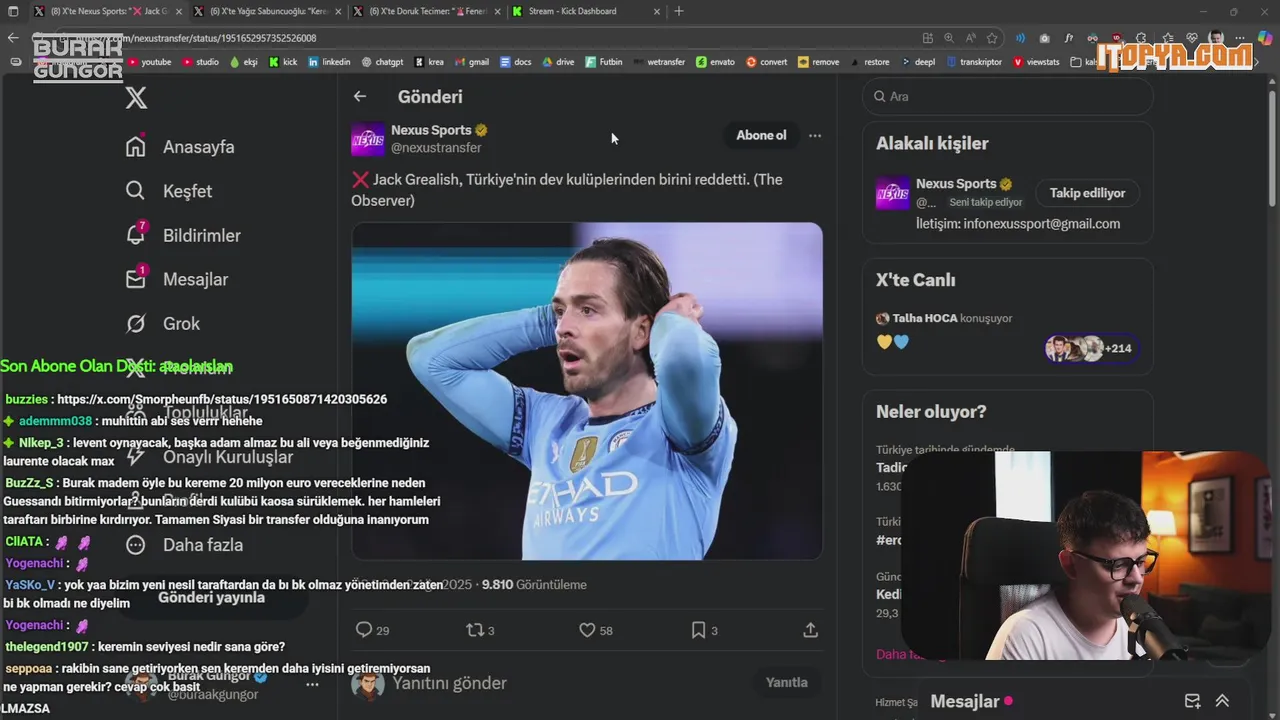1280x720 pixels.
Task: Click the X logo in the sidebar
Action: pyautogui.click(x=136, y=97)
